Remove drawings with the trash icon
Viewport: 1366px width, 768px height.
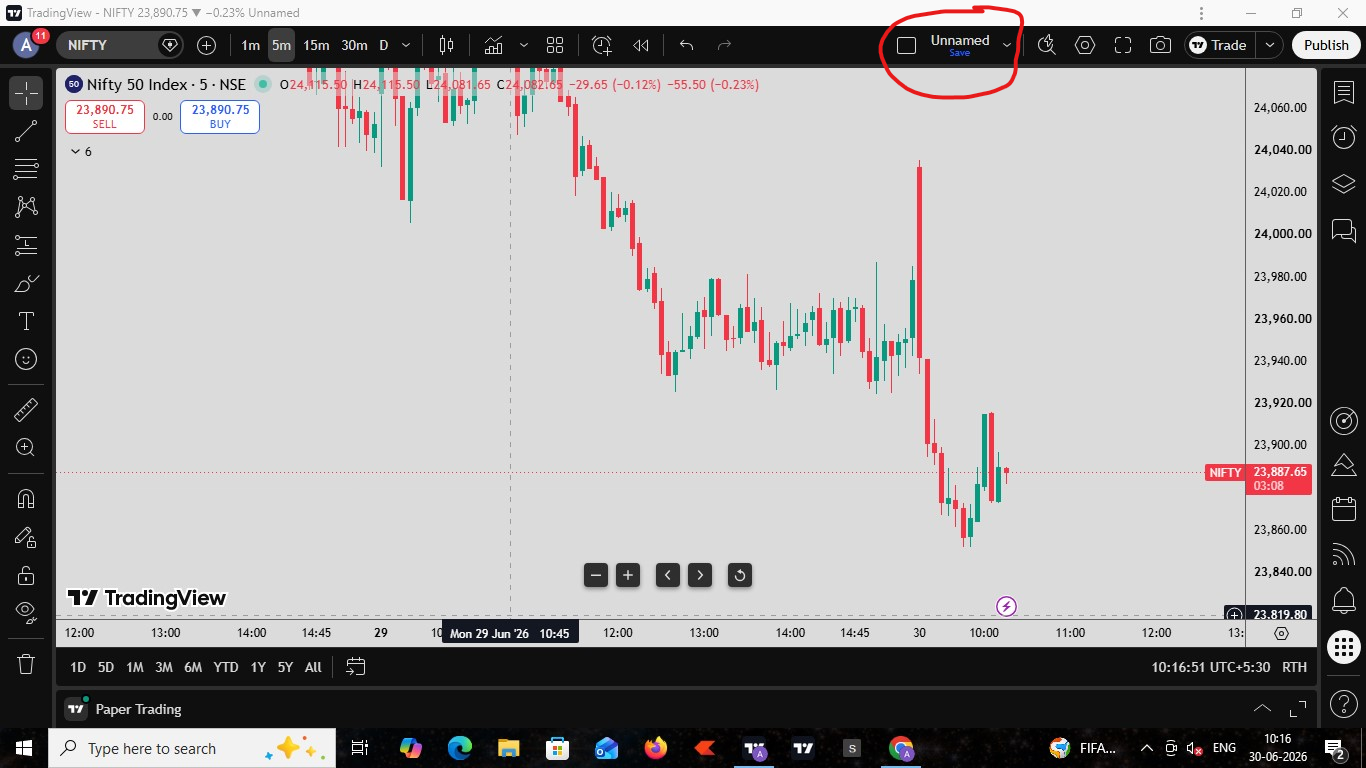(x=26, y=663)
